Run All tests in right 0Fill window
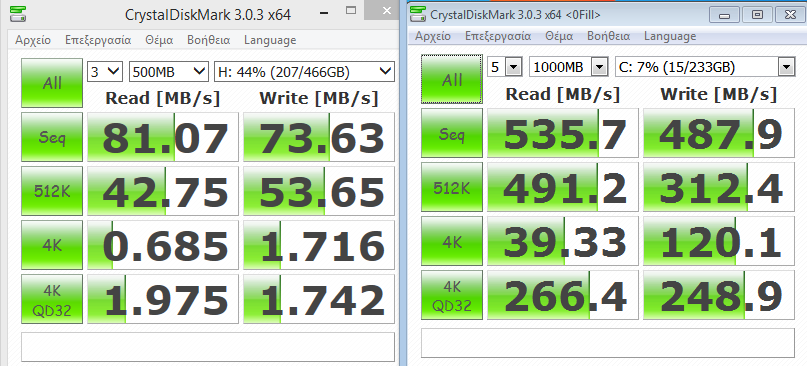 (452, 79)
